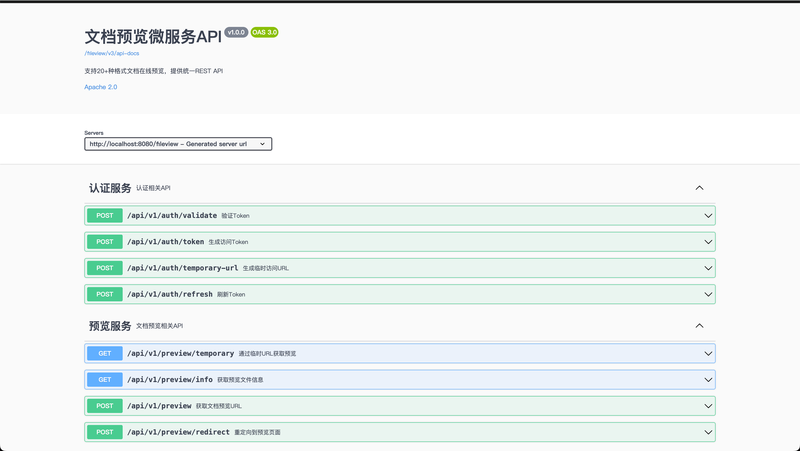800x451 pixels.
Task: Select the 认证服务 tag heading
Action: tap(110, 188)
